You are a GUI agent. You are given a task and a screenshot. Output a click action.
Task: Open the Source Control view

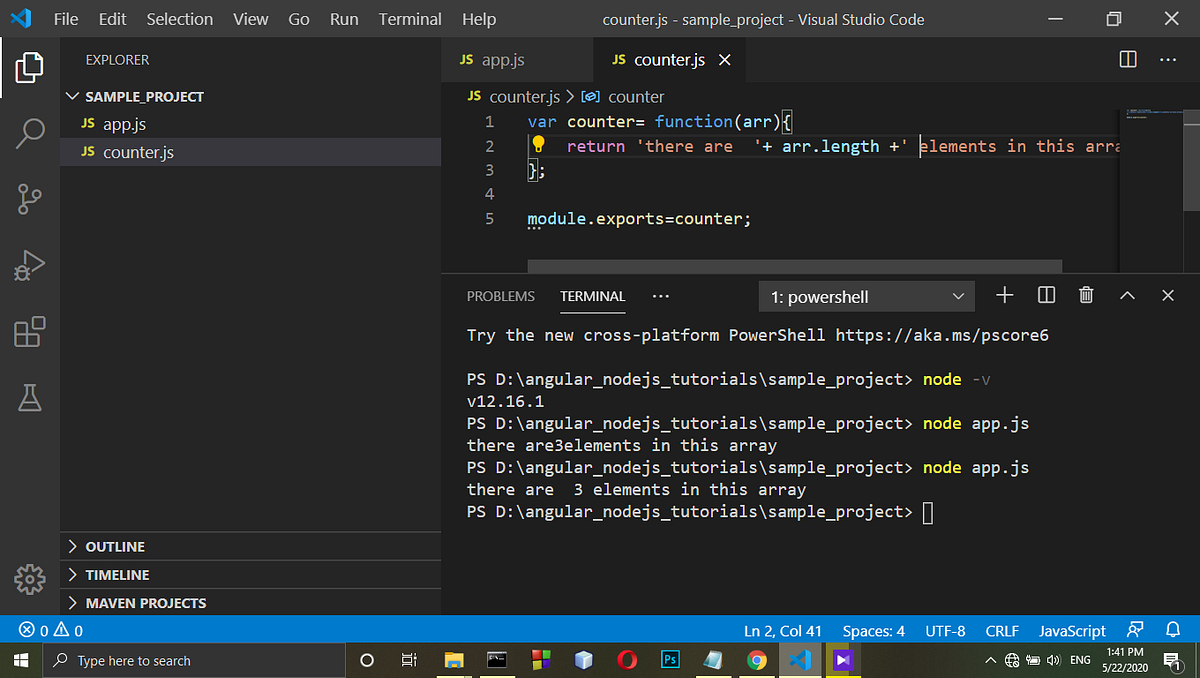pyautogui.click(x=29, y=198)
